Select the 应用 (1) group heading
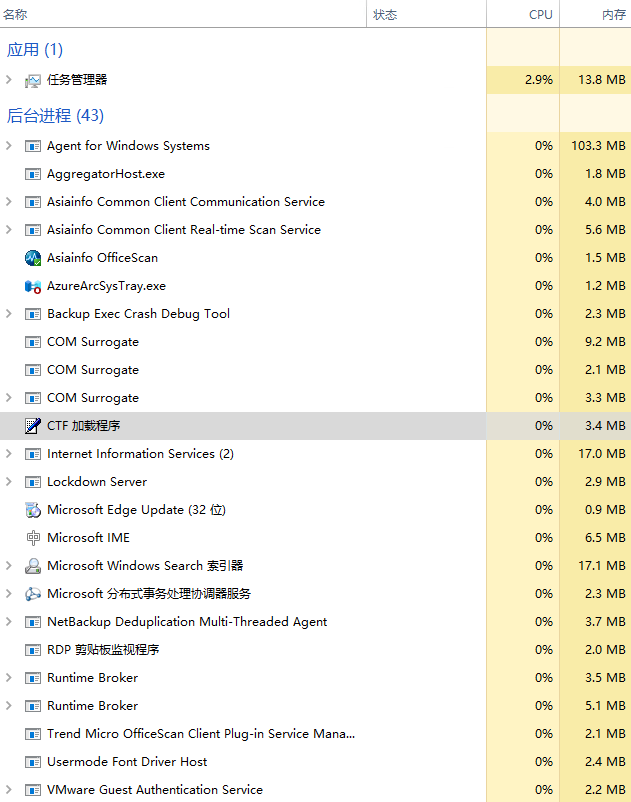The image size is (631, 802). [35, 50]
